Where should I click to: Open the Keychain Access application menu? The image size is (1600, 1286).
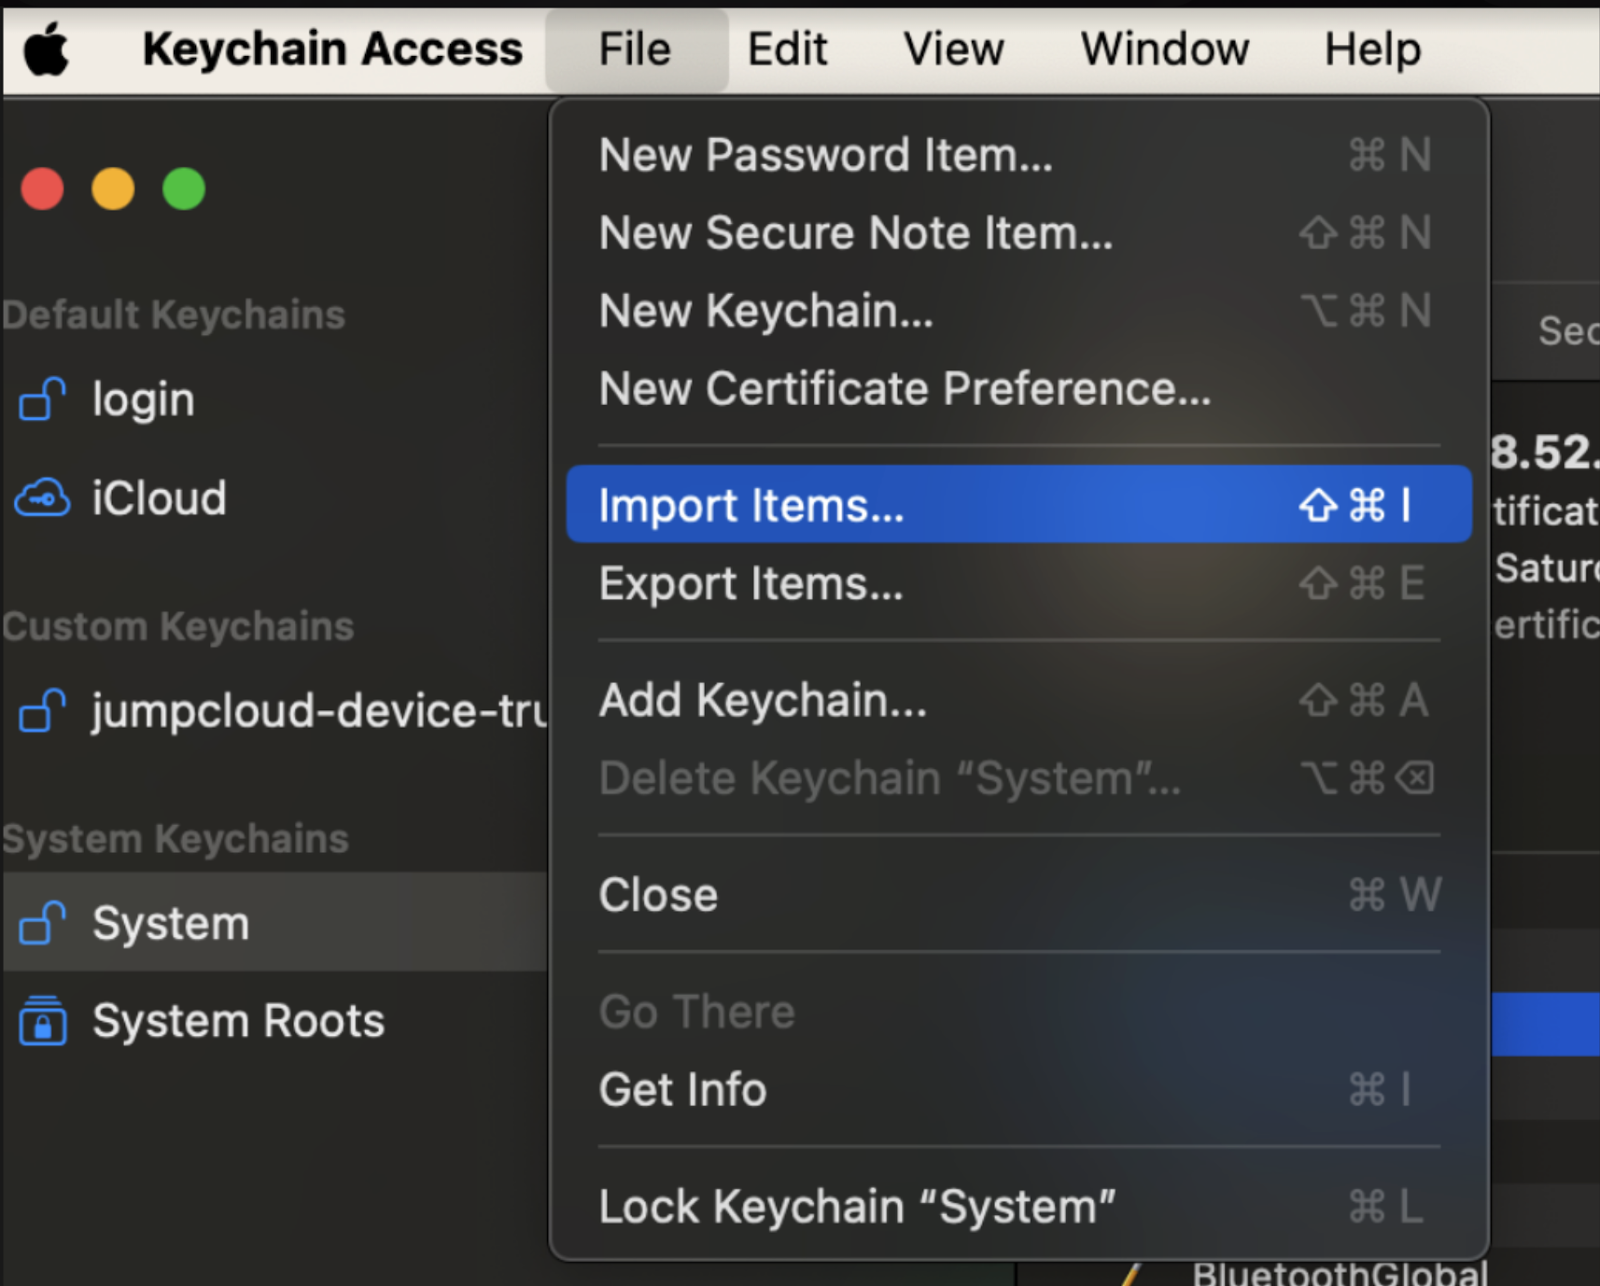click(332, 49)
